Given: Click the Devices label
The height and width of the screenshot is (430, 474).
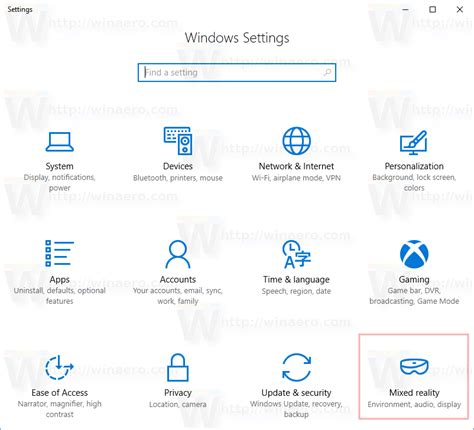Looking at the screenshot, I should [178, 166].
